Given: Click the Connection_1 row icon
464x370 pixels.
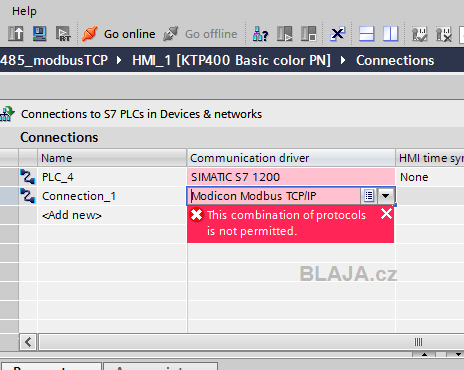Looking at the screenshot, I should (x=27, y=196).
